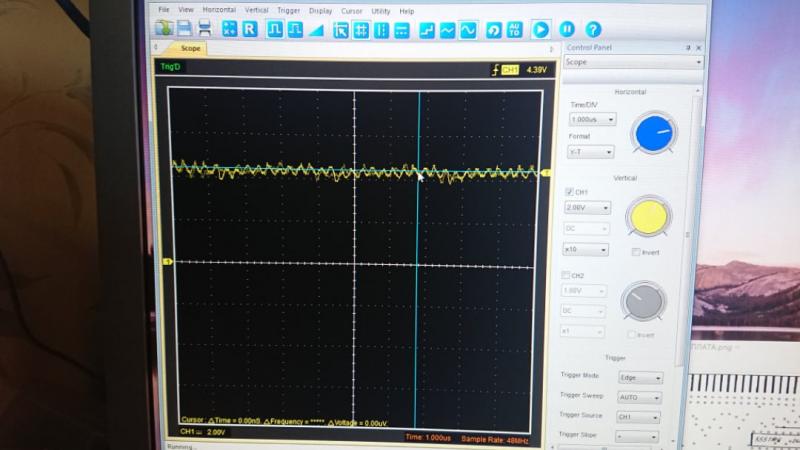800x450 pixels.
Task: Open the Trigger Mode Edge dropdown
Action: [641, 378]
